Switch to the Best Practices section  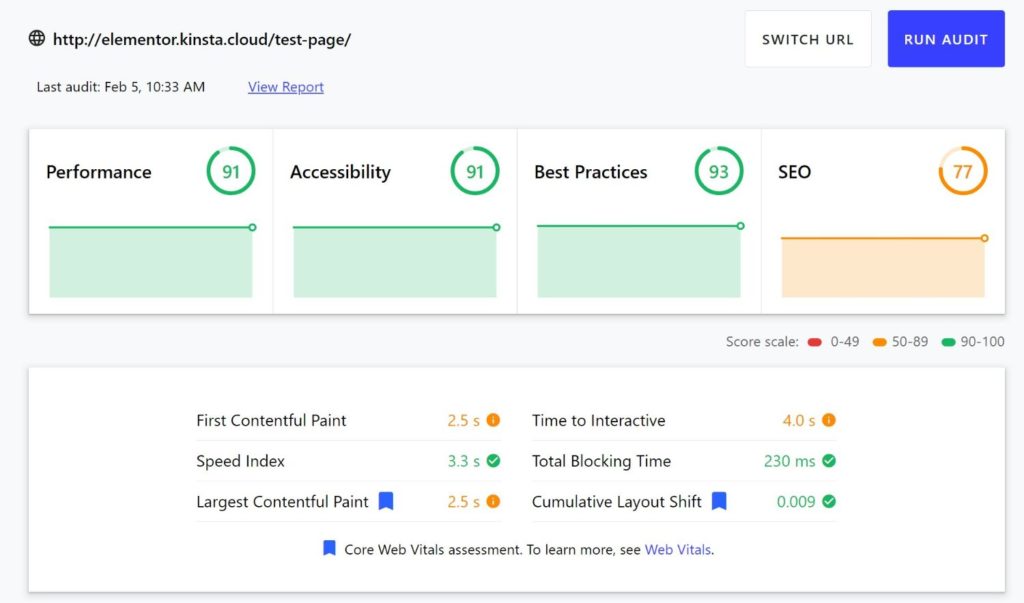[590, 171]
